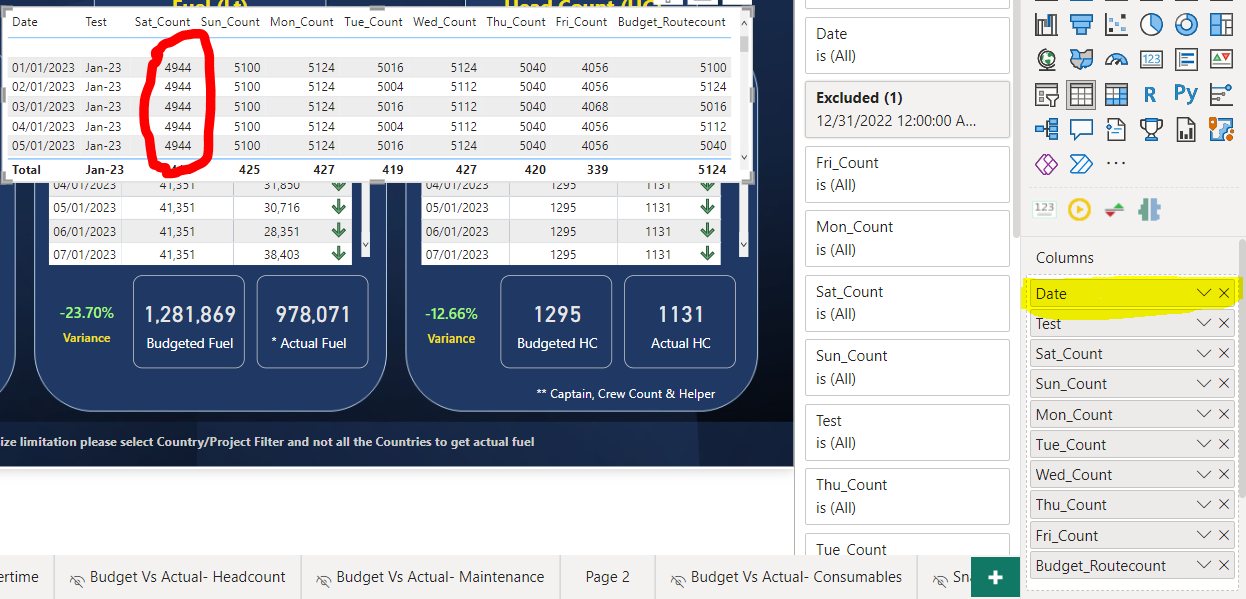
Task: Click the Head Count table scrollbar down arrow
Action: [x=743, y=245]
